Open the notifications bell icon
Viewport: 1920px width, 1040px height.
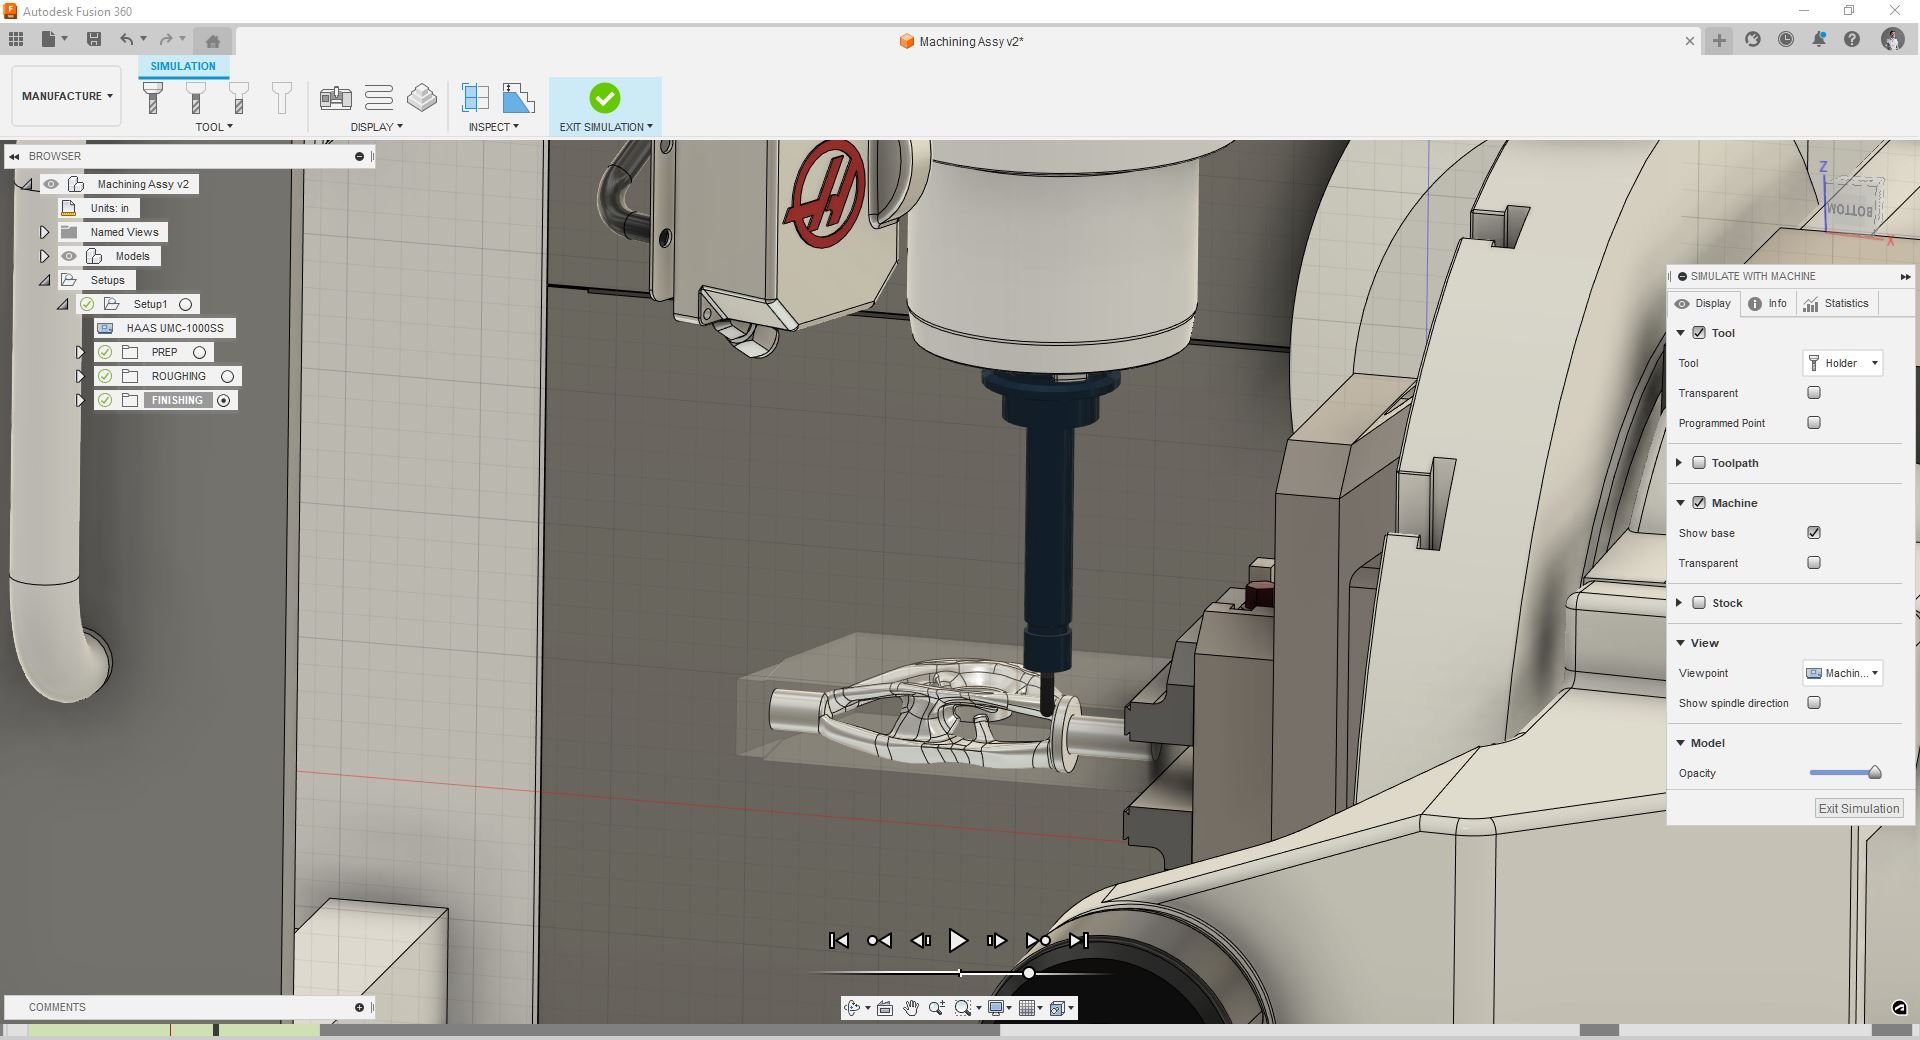[x=1819, y=40]
